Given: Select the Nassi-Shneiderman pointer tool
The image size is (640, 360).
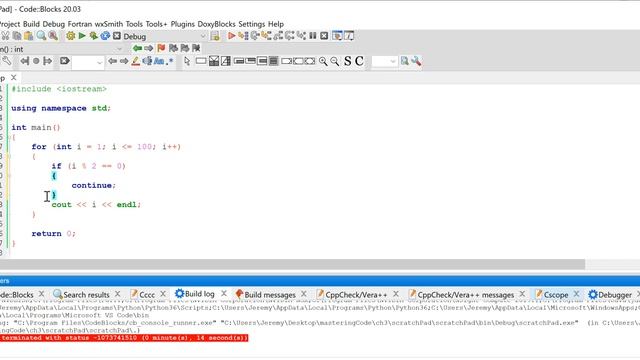Looking at the screenshot, I should pos(187,61).
